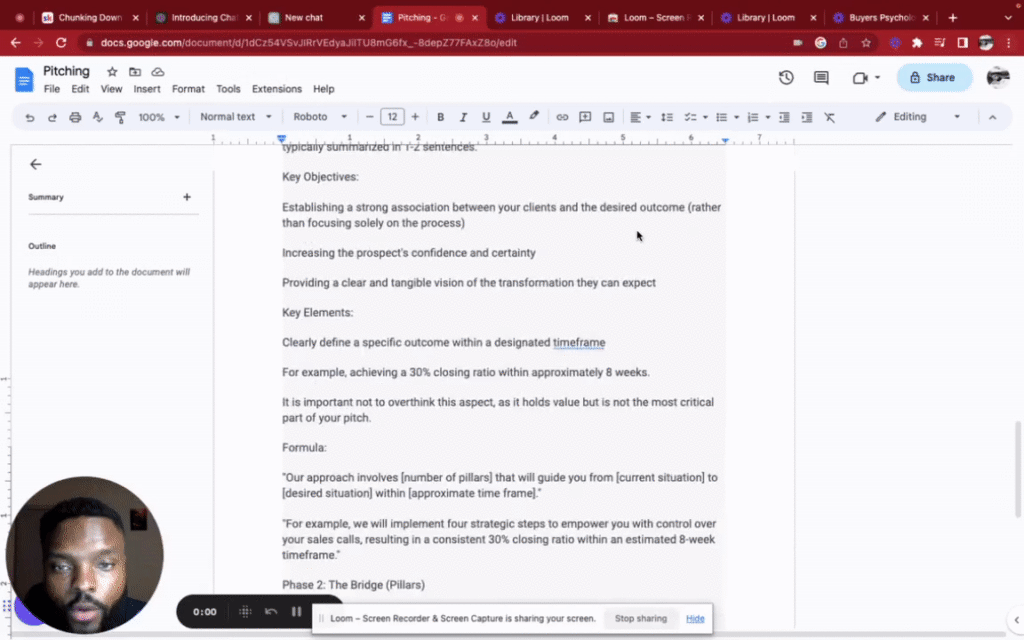Apply numbered list formatting
The width and height of the screenshot is (1024, 640).
(752, 118)
